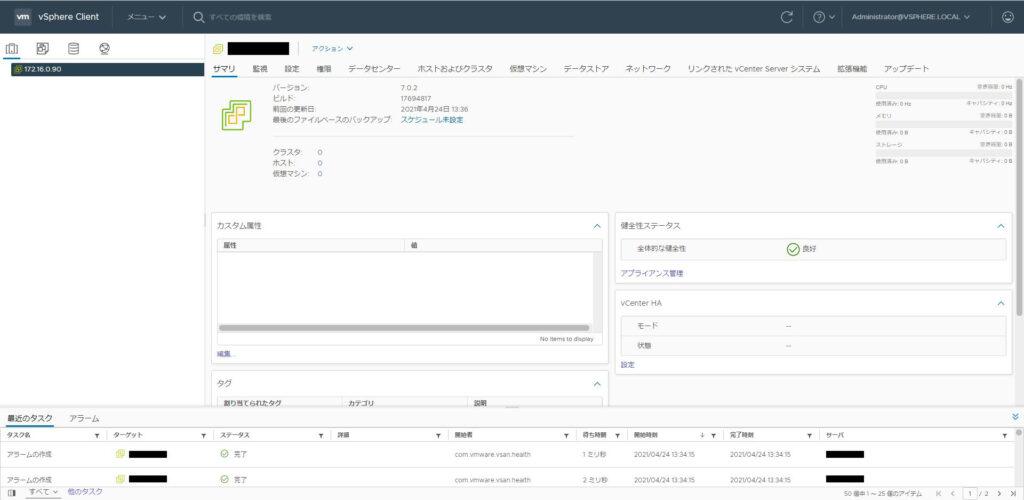Collapse the vCenter HA panel
This screenshot has width=1024, height=500.
[1001, 304]
